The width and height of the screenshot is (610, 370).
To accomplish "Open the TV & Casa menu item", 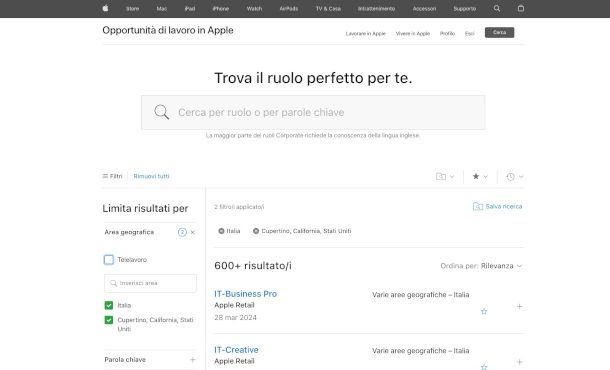I will (x=328, y=9).
